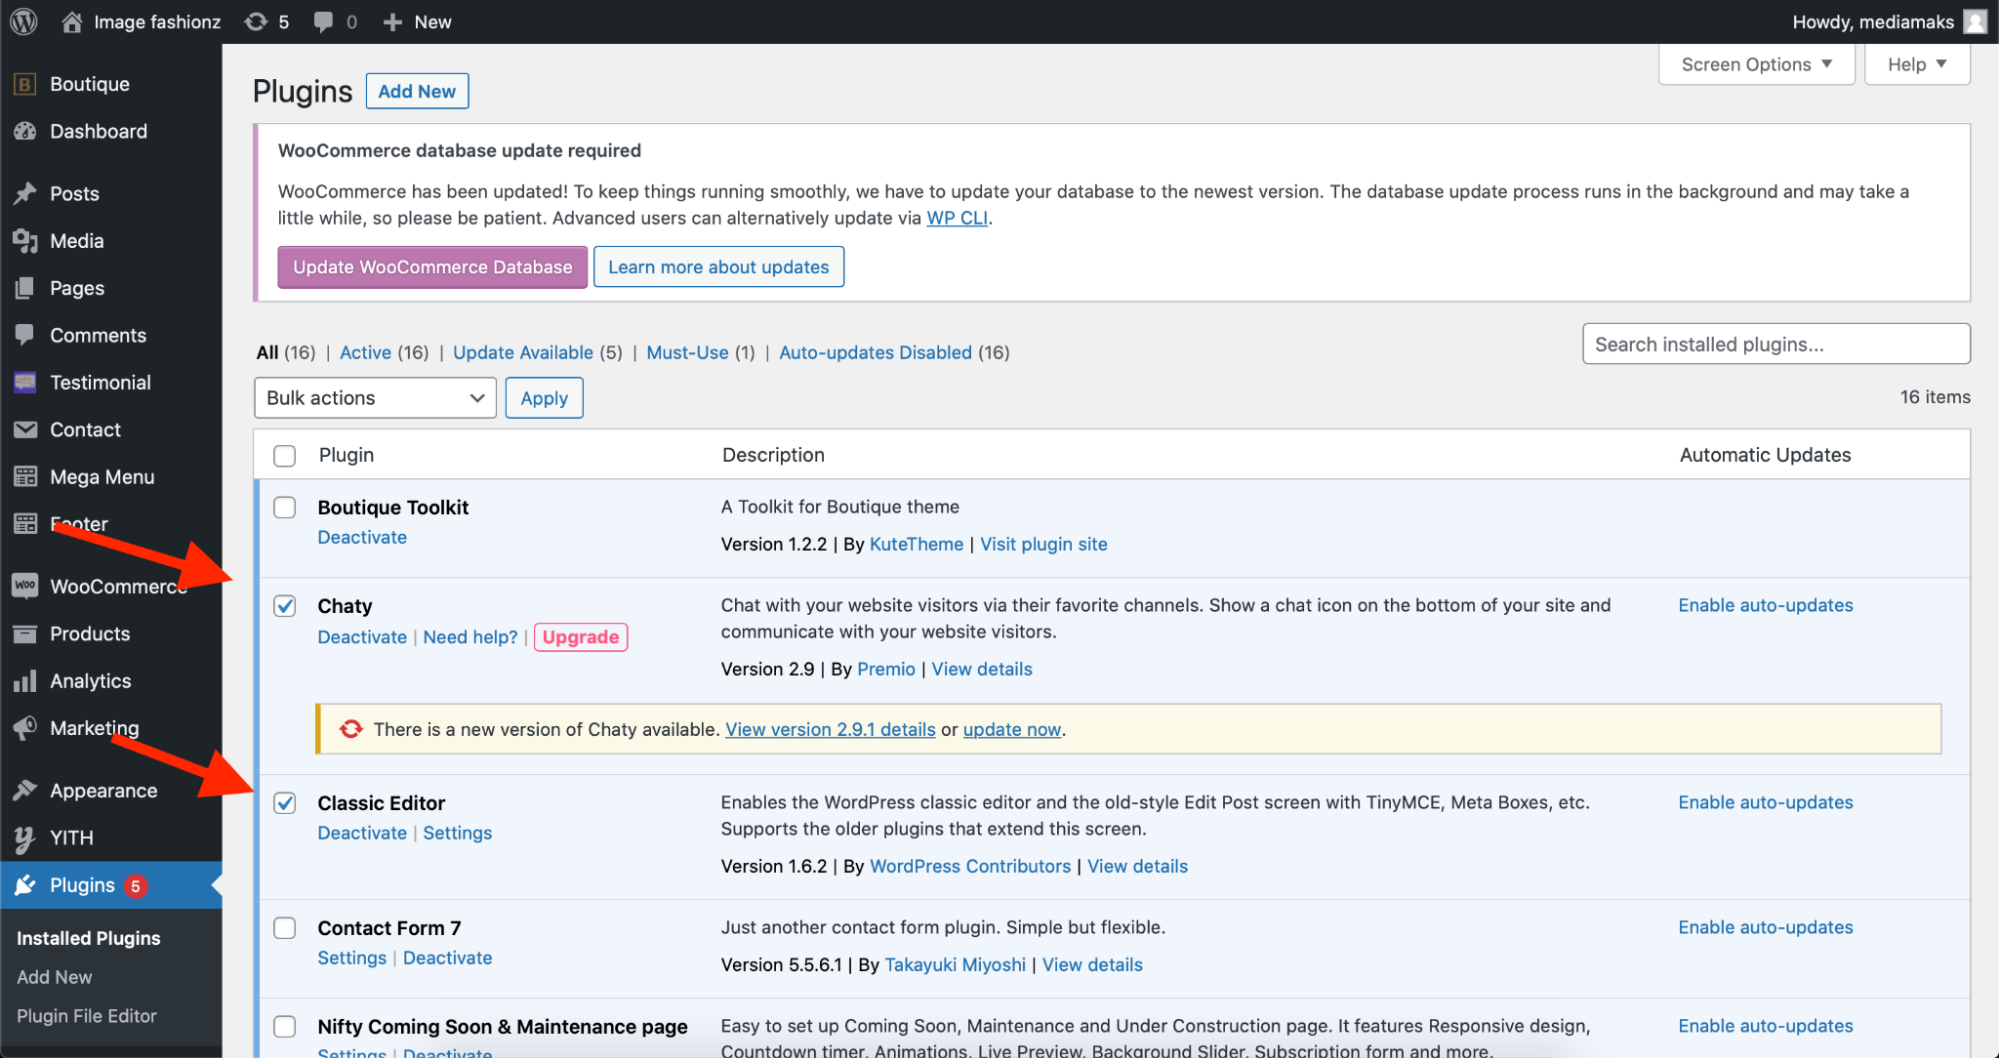Image resolution: width=1999 pixels, height=1059 pixels.
Task: Click the Media icon in sidebar
Action: point(25,241)
